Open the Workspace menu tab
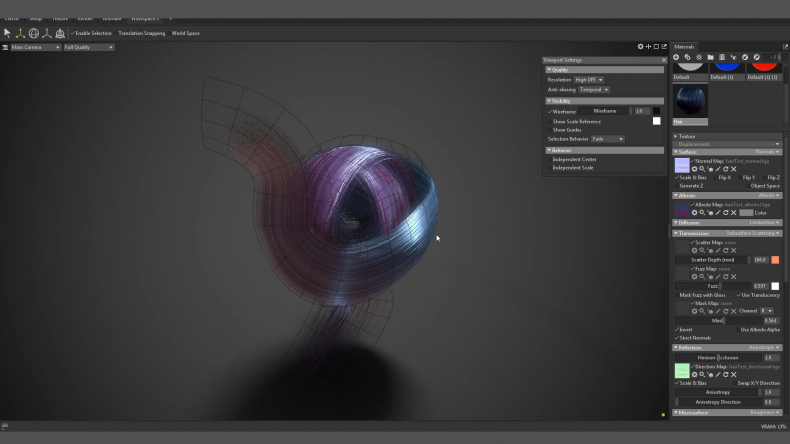790x444 pixels. point(145,19)
